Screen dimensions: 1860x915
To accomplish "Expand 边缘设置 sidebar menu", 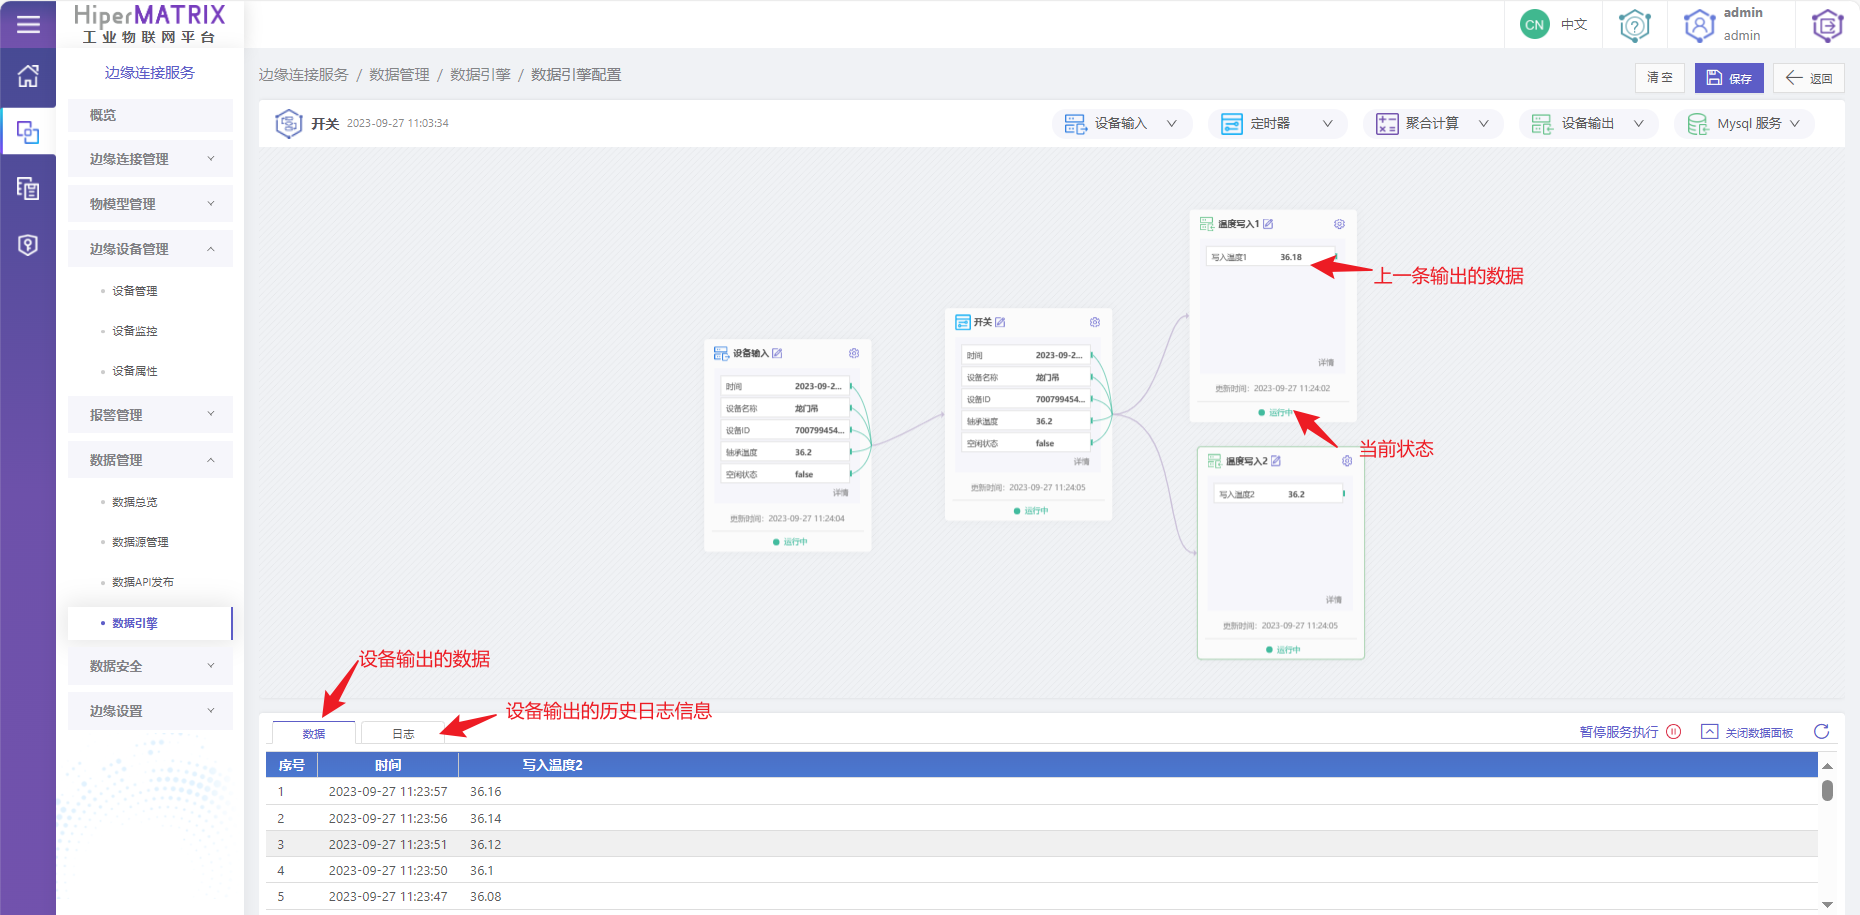I will (150, 711).
